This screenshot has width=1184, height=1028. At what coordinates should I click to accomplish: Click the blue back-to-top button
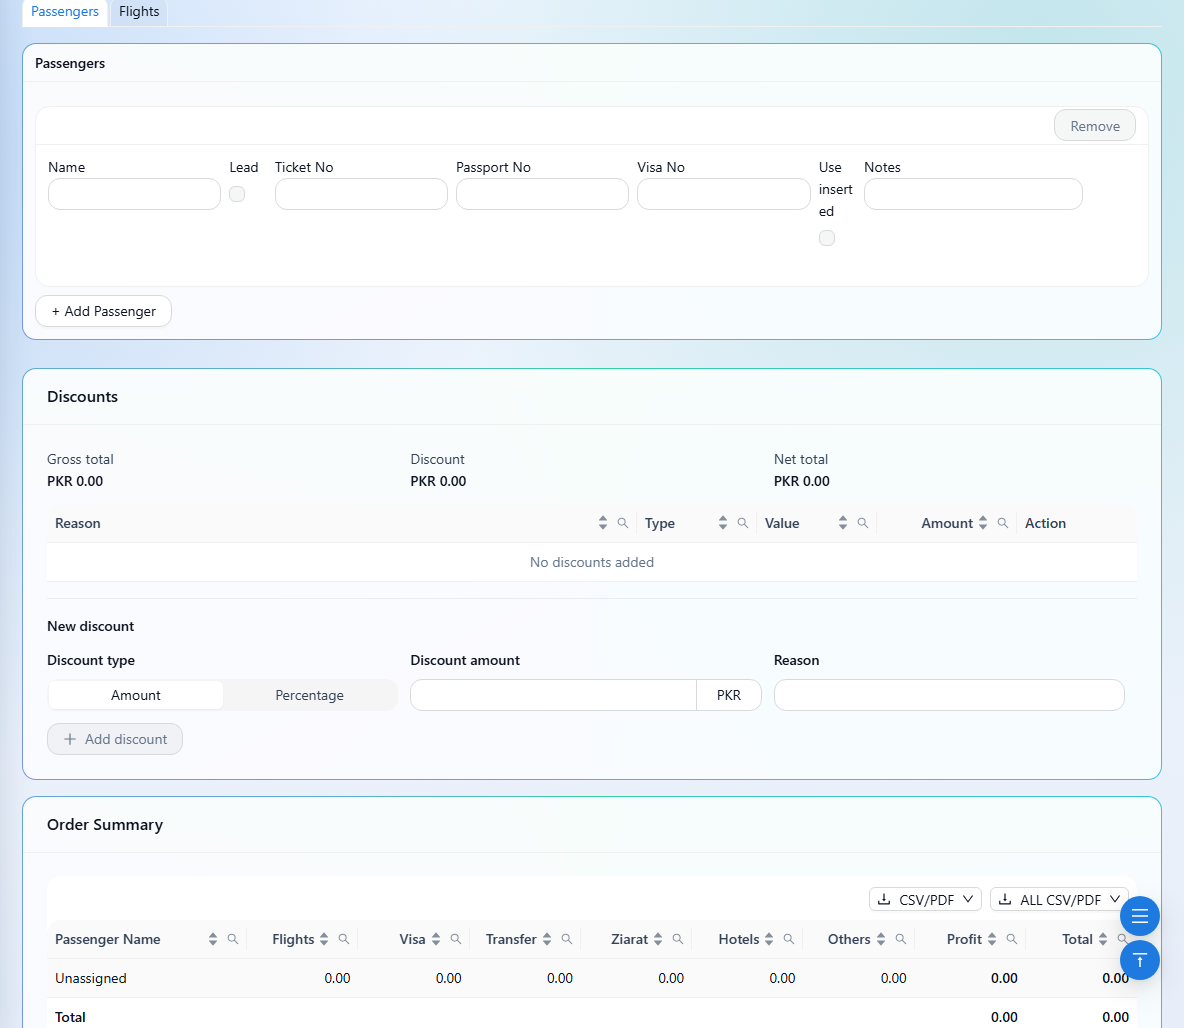(x=1139, y=960)
